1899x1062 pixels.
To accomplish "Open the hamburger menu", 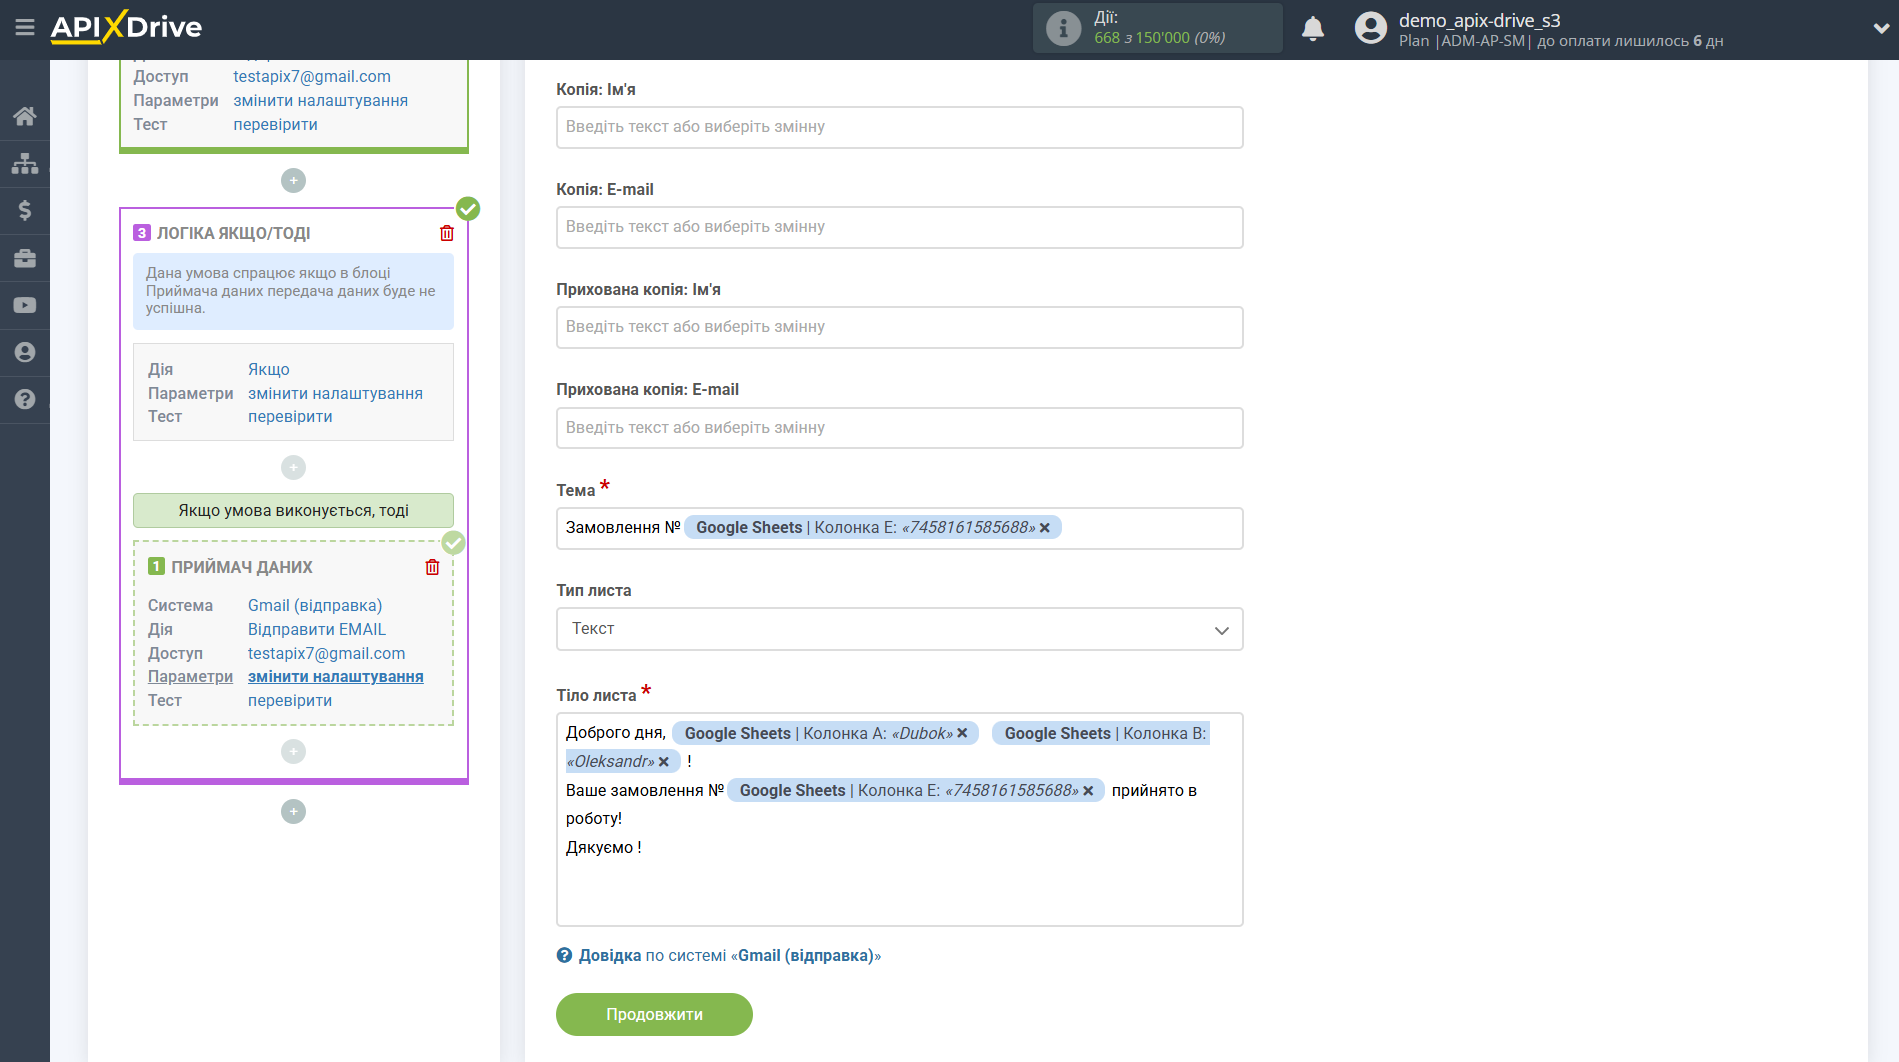I will [x=25, y=28].
